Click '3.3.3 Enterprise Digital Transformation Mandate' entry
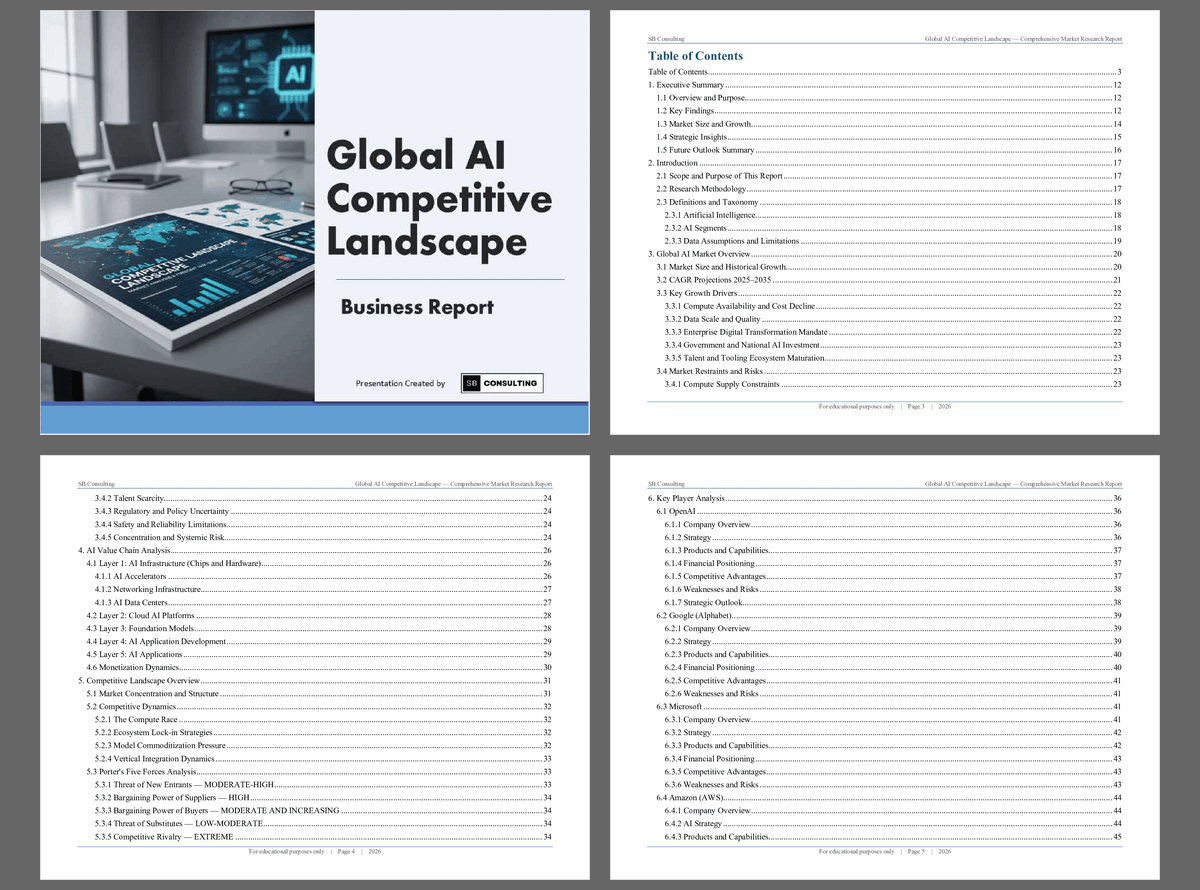Viewport: 1200px width, 890px height. pyautogui.click(x=745, y=332)
